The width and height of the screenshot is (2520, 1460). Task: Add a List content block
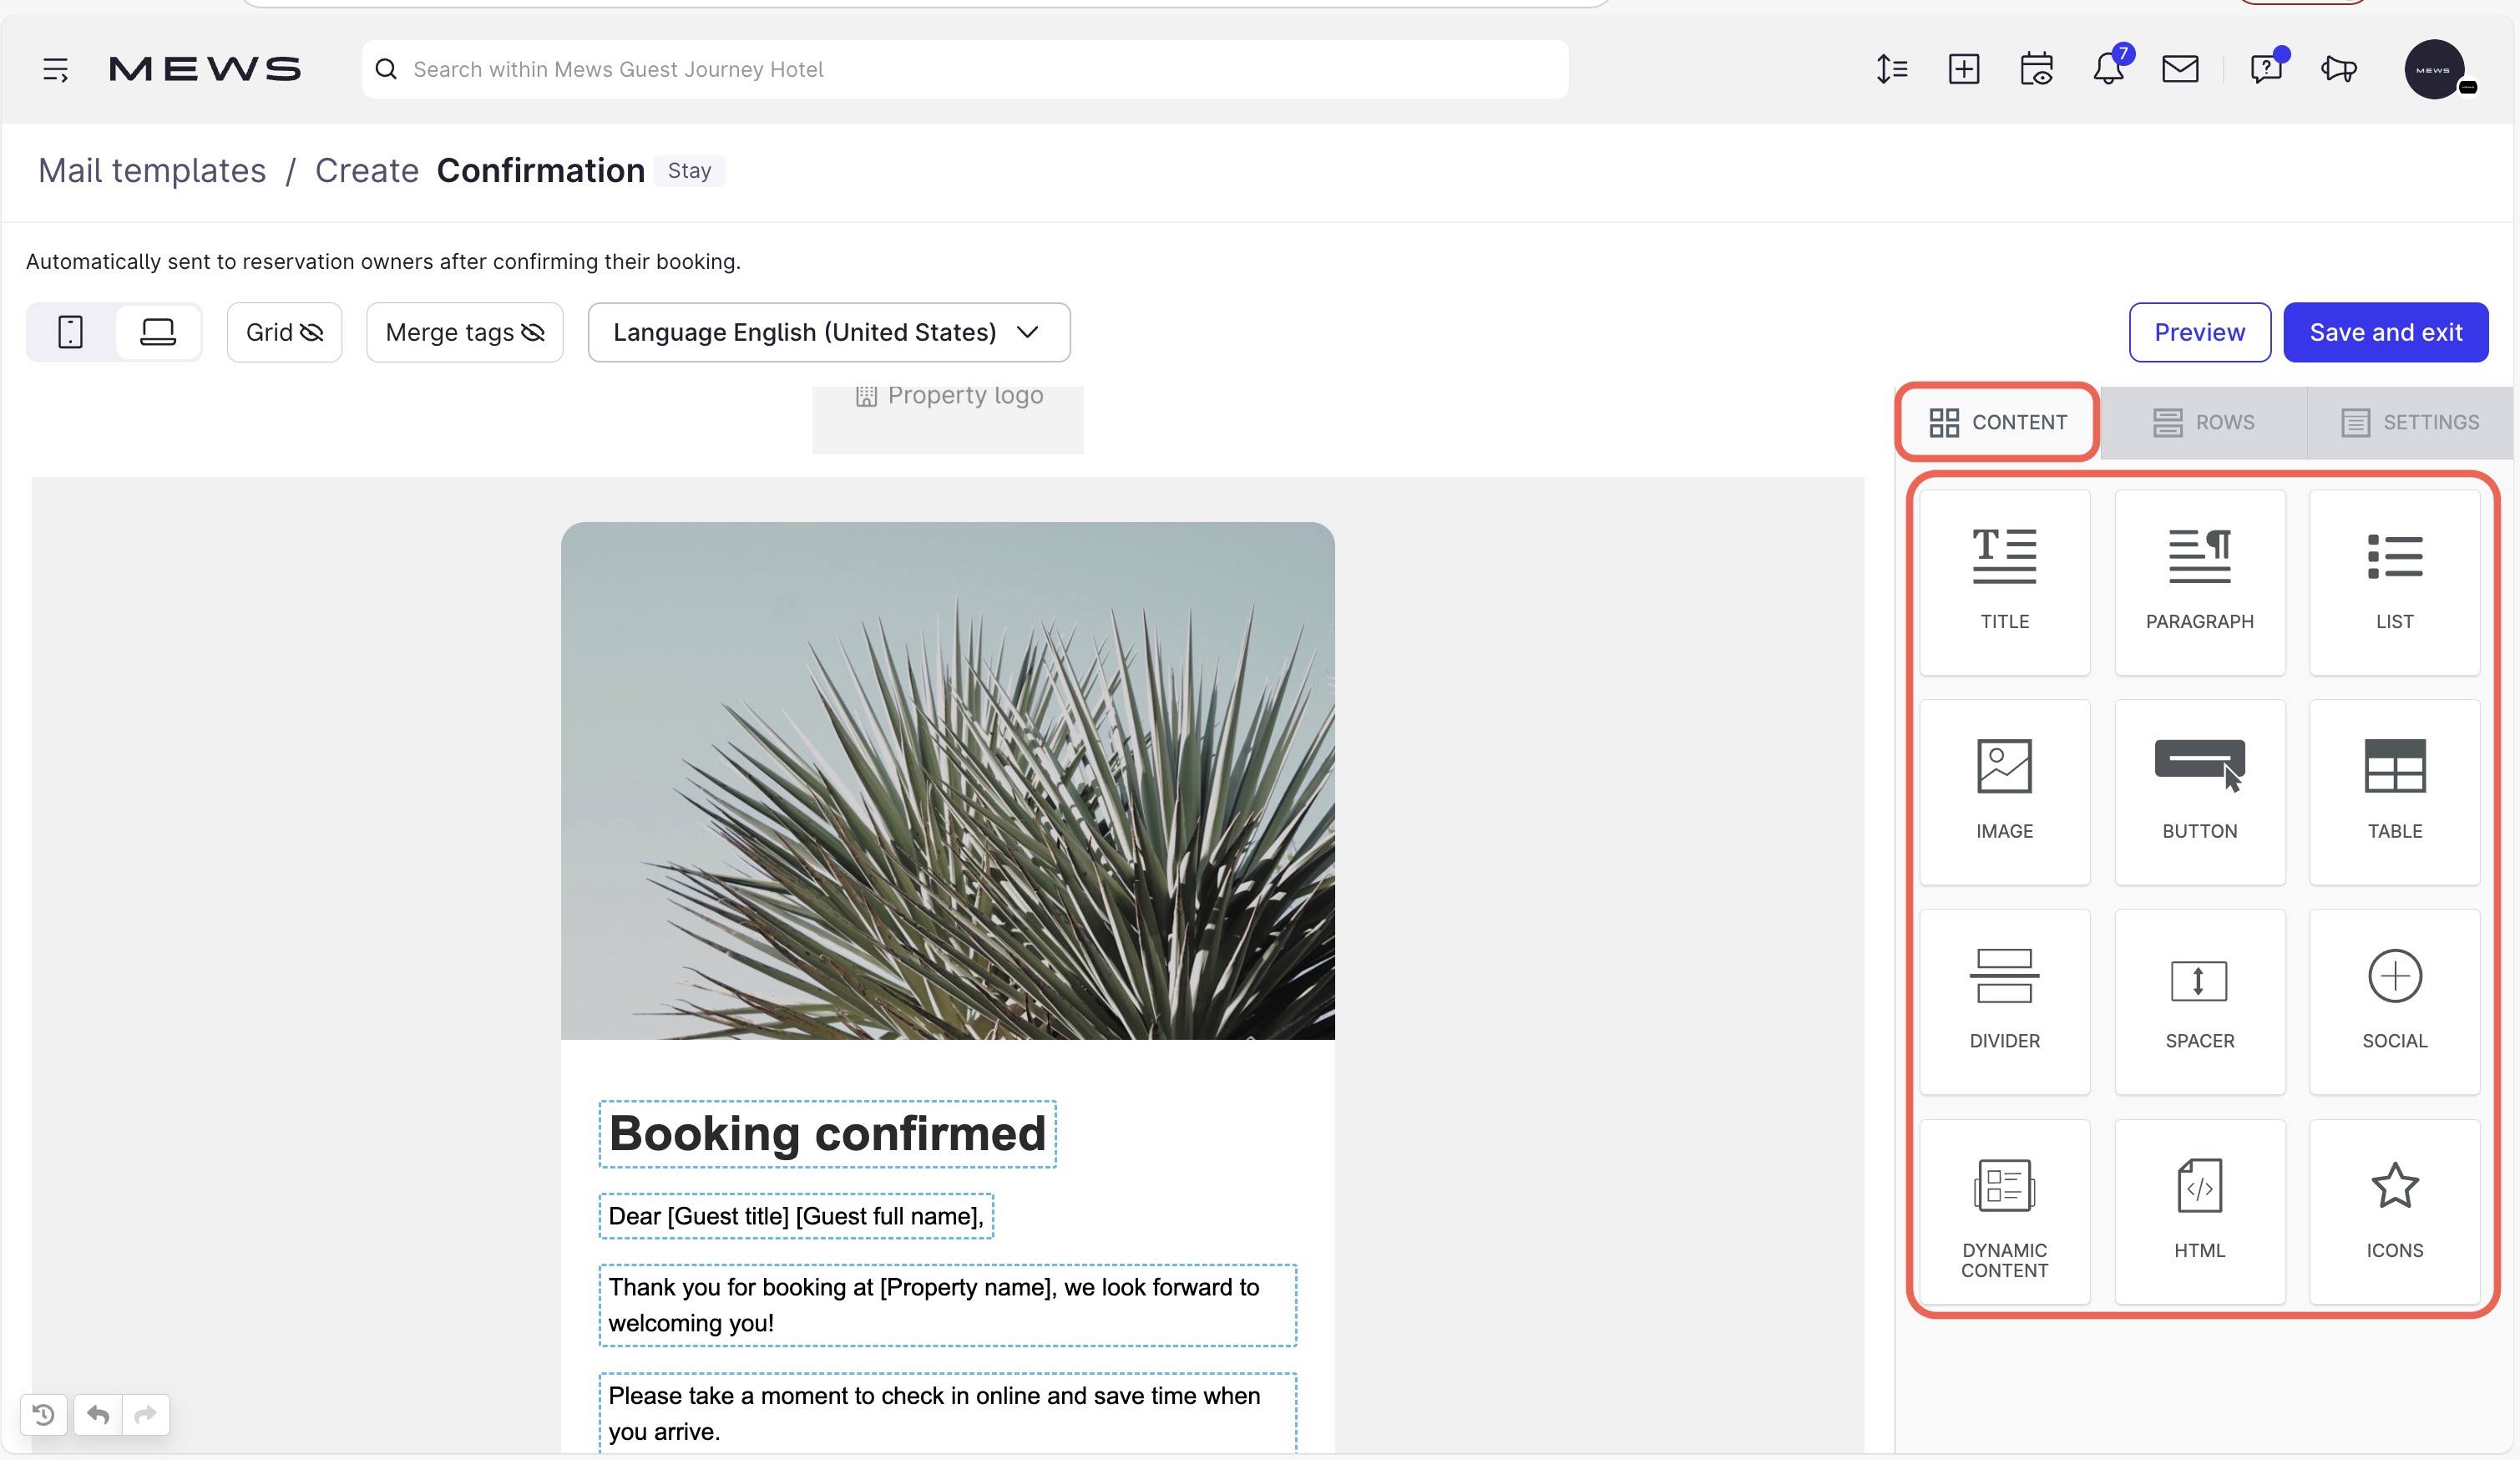tap(2394, 582)
